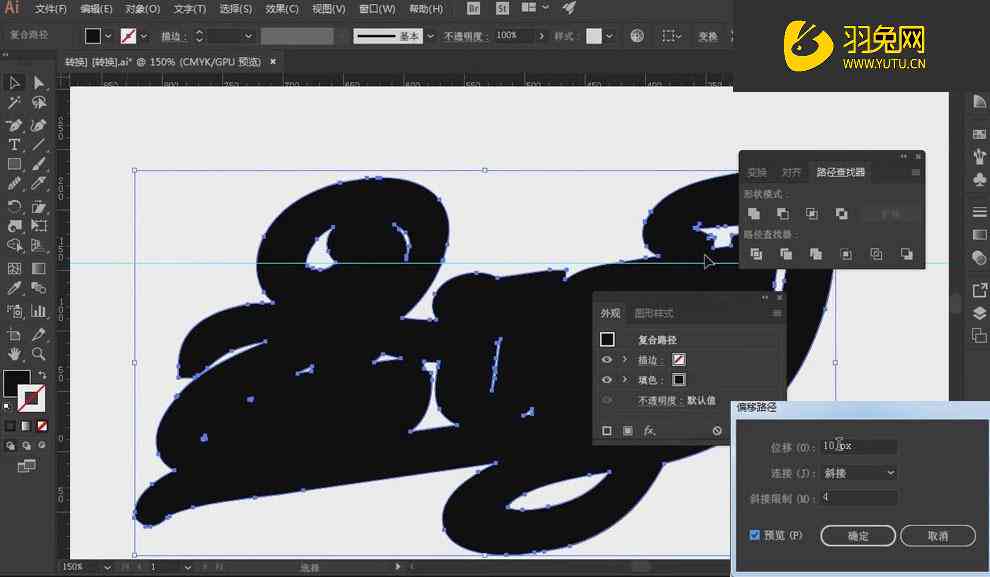Switch to 图形样式 graphic styles tab

[x=653, y=313]
